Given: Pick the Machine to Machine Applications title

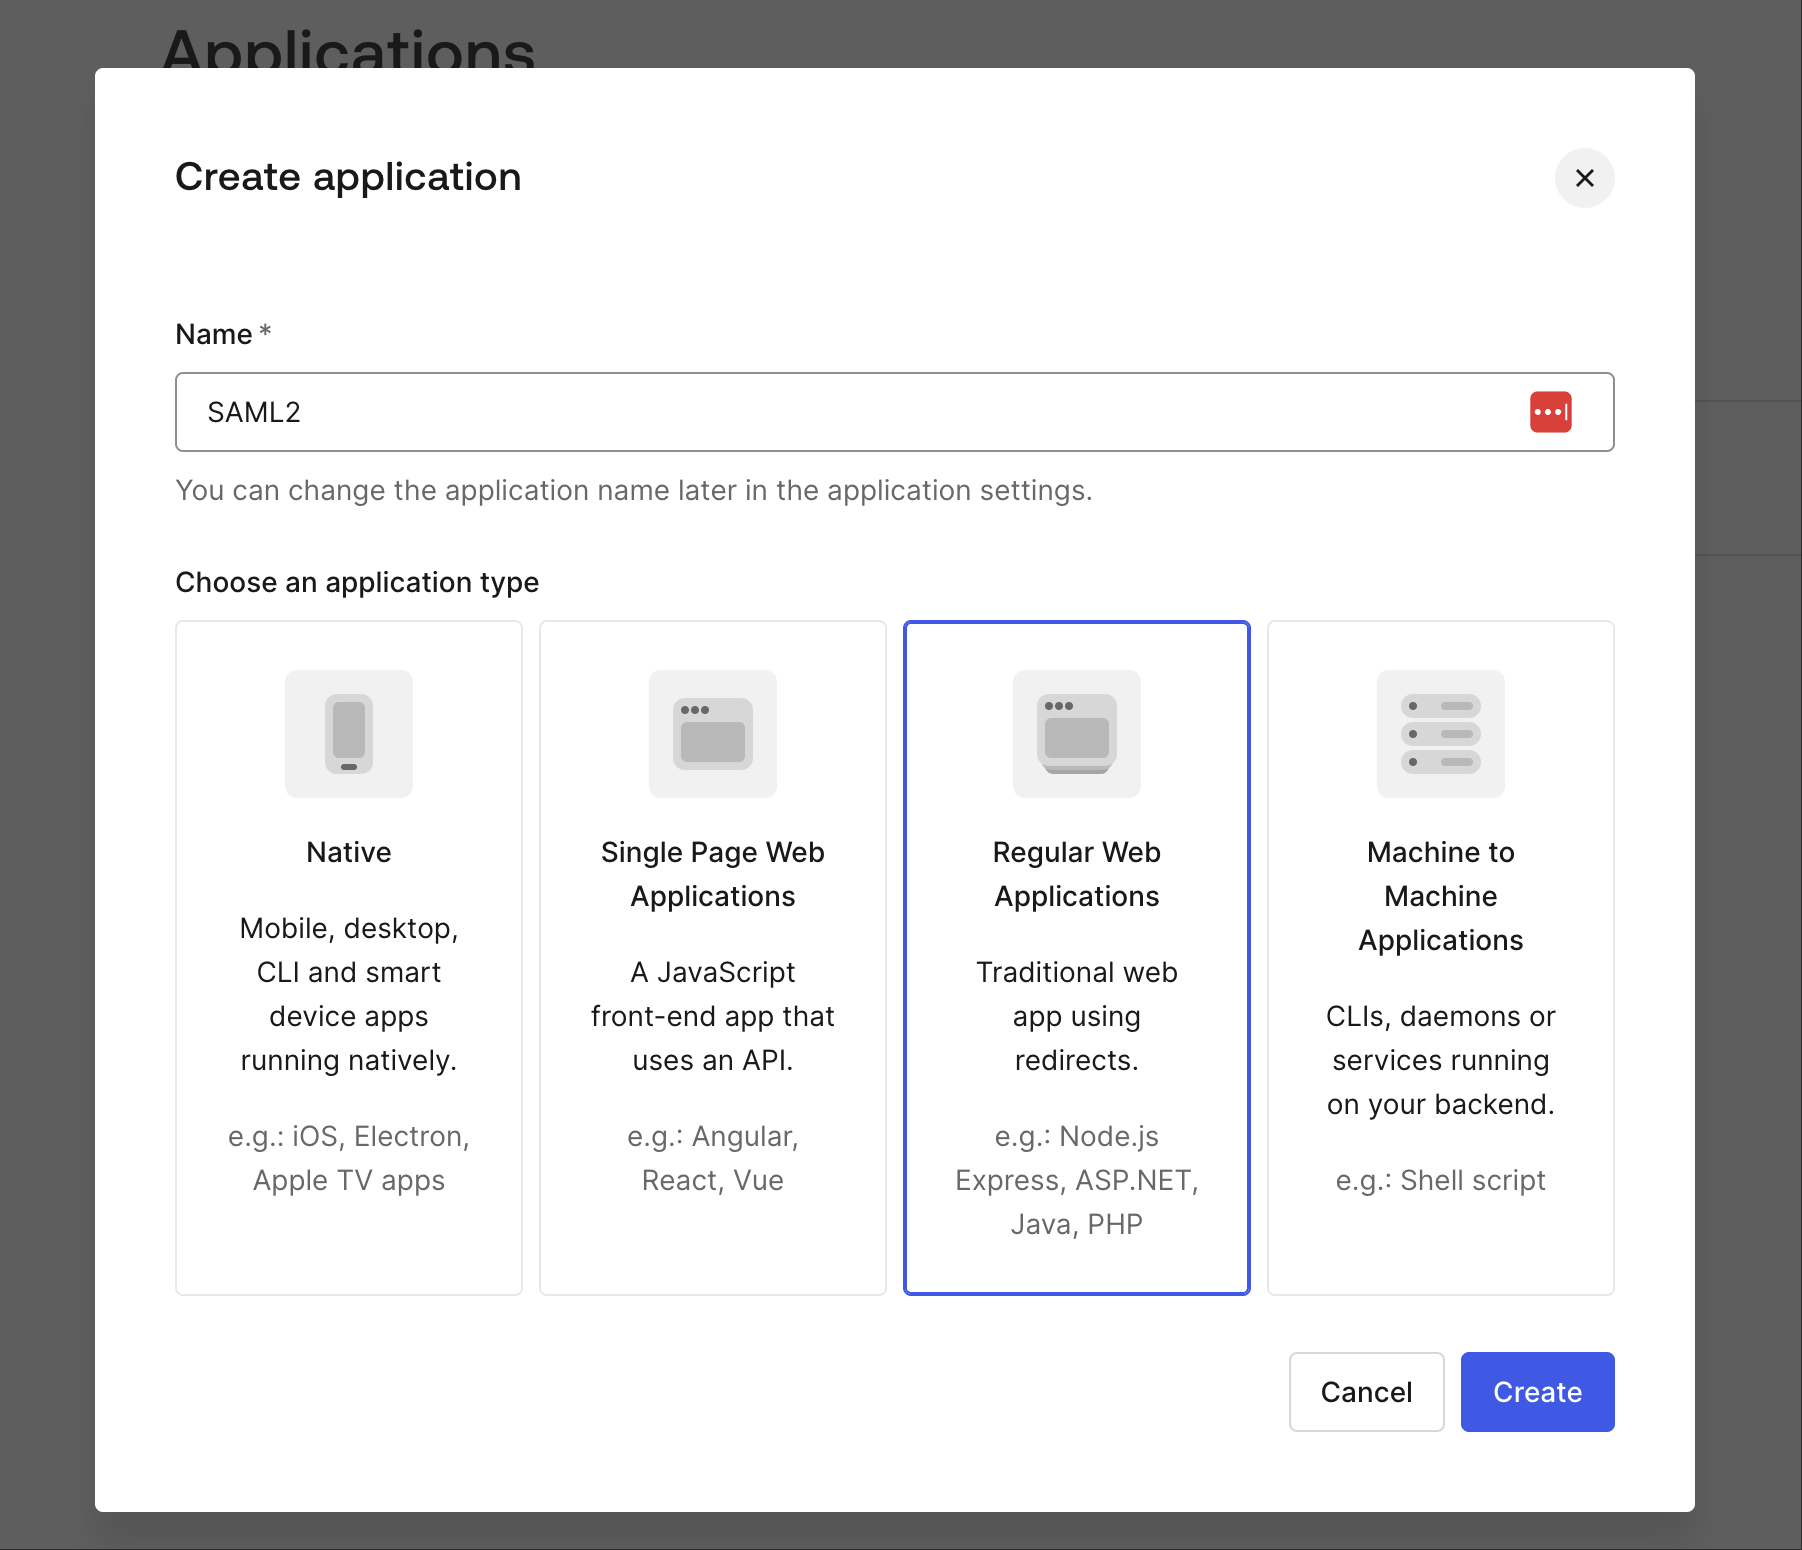Looking at the screenshot, I should [1440, 896].
